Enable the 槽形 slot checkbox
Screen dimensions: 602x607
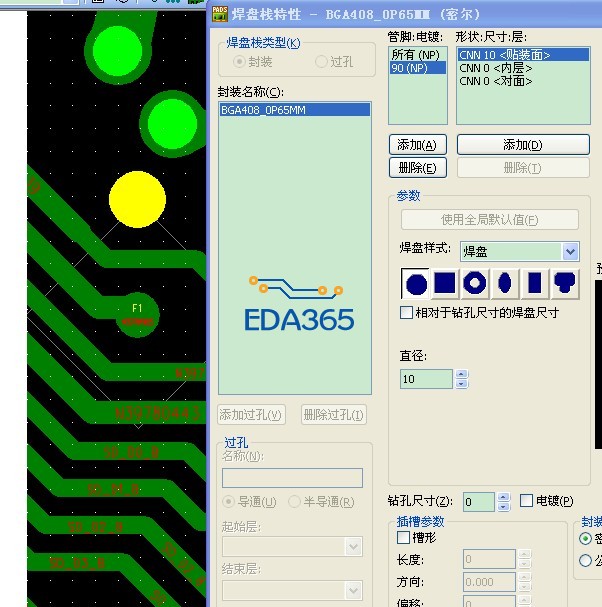point(403,537)
